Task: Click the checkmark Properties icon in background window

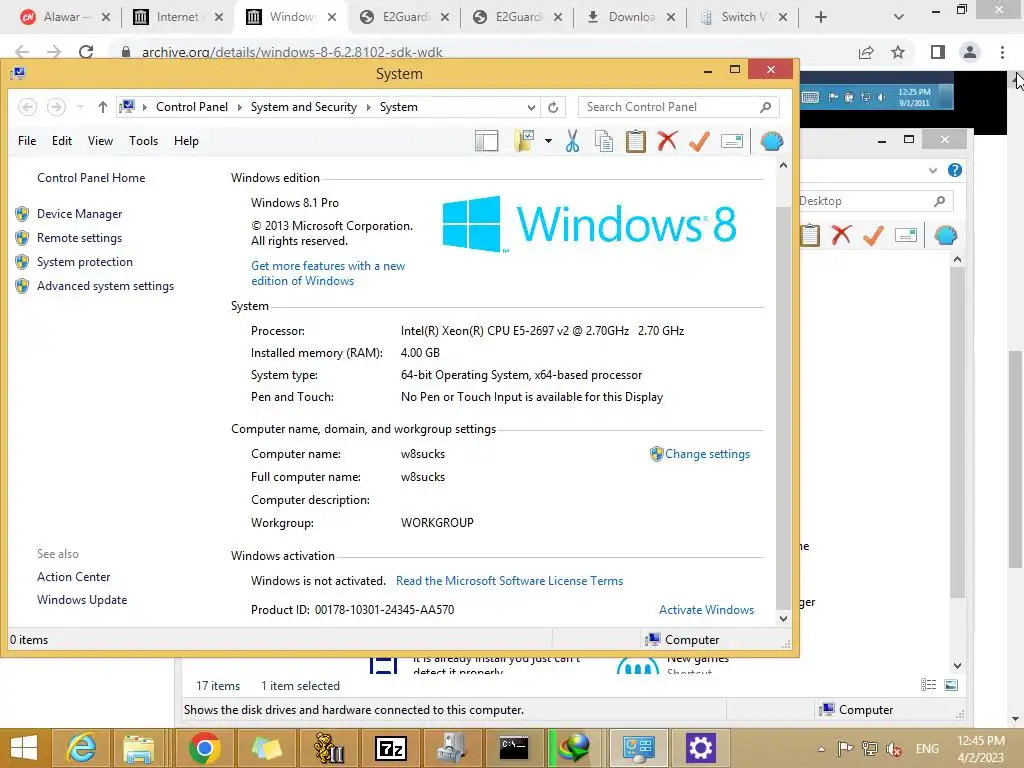Action: click(873, 235)
